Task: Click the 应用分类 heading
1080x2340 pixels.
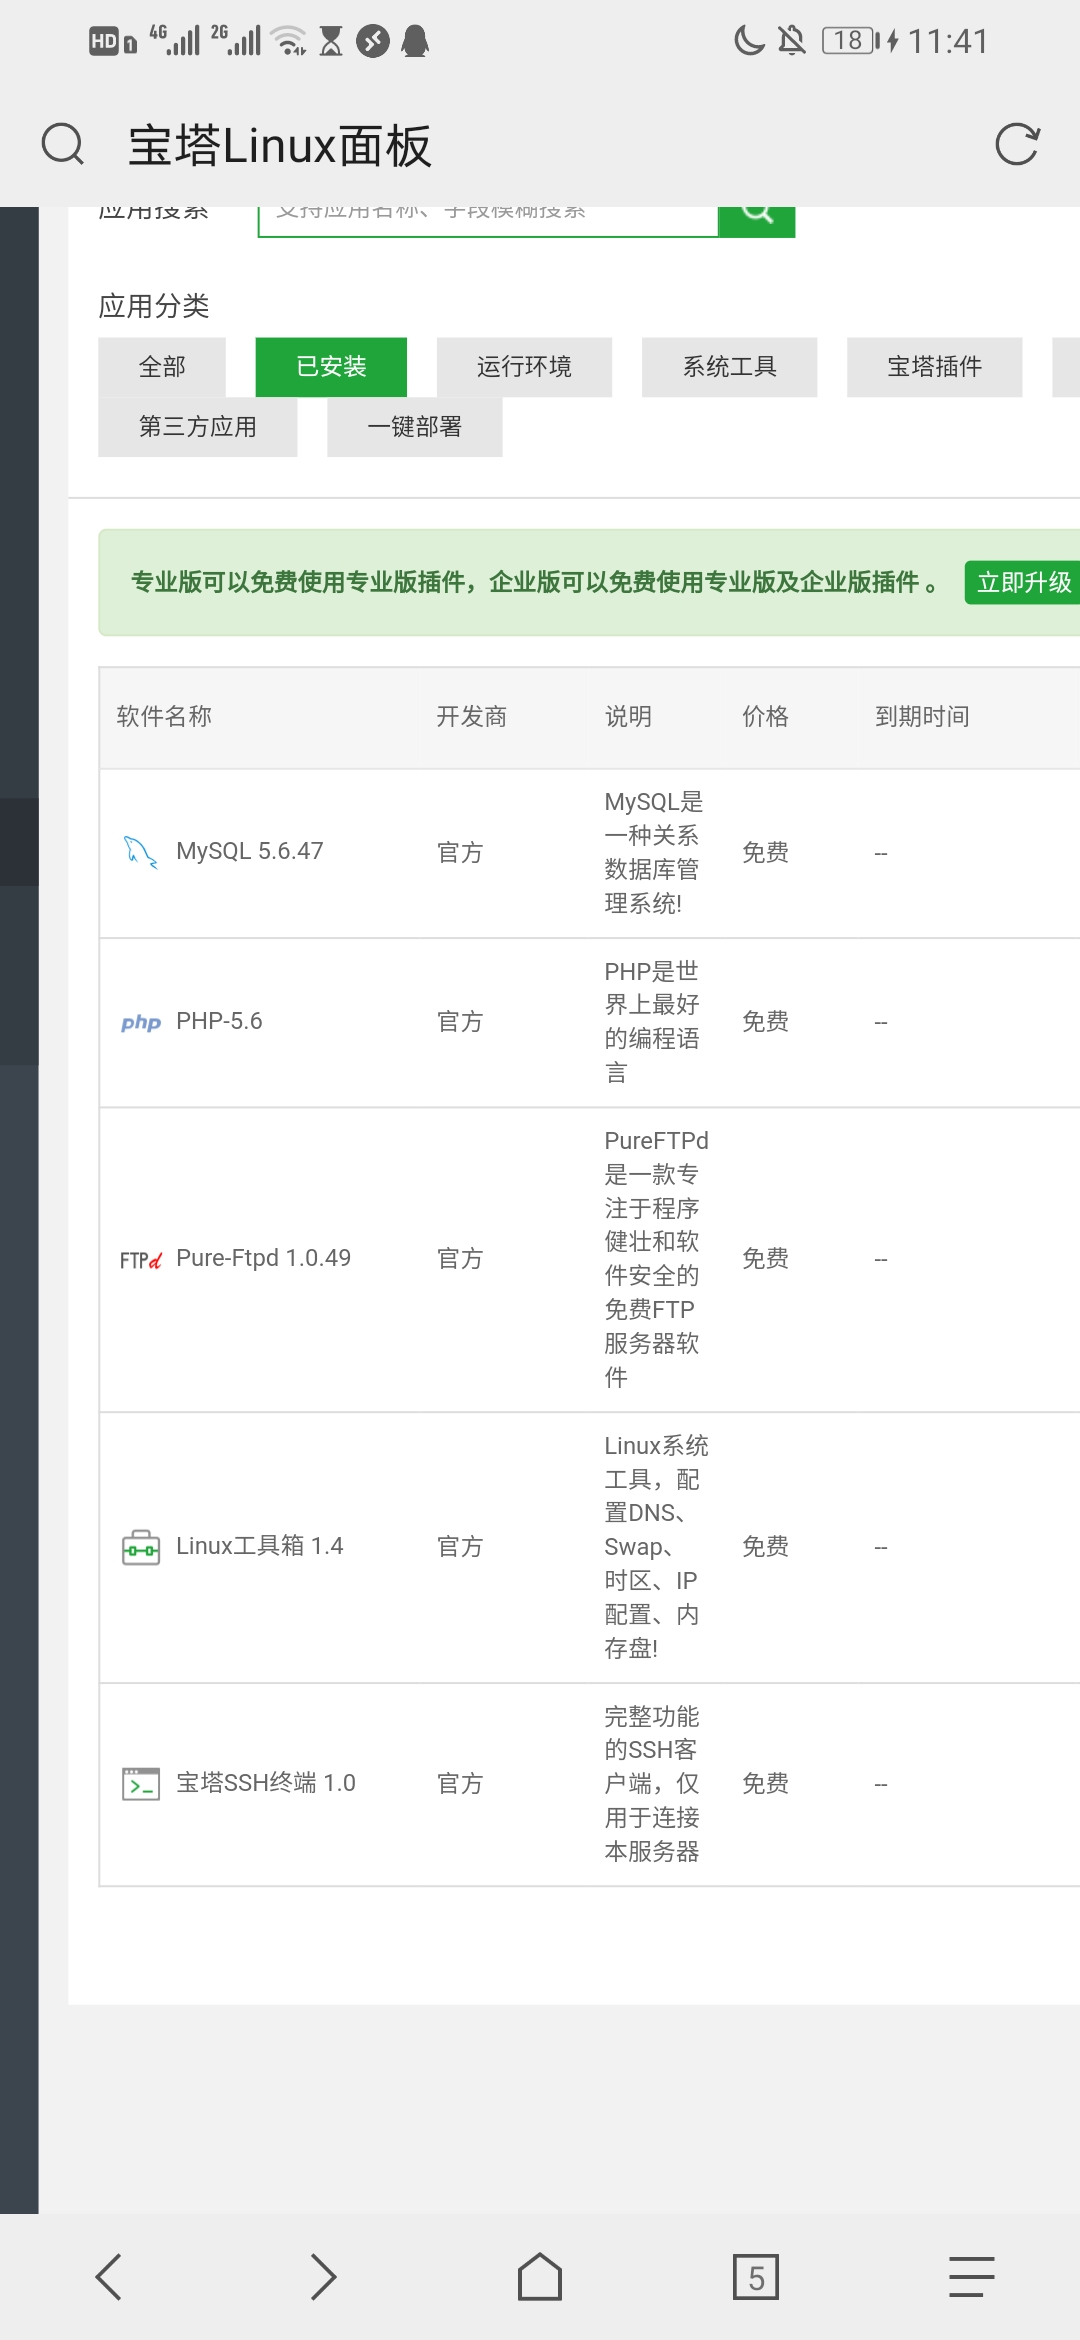Action: [x=154, y=306]
